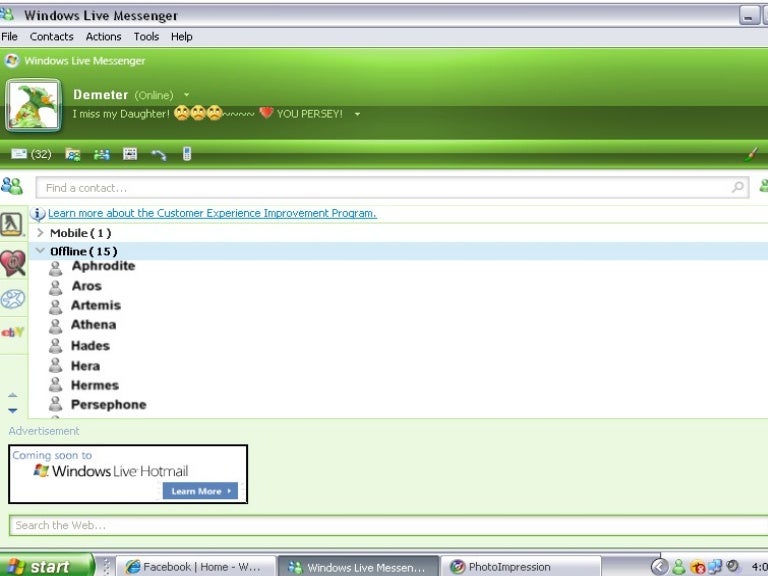Click the search magnifier in contact box

click(738, 187)
